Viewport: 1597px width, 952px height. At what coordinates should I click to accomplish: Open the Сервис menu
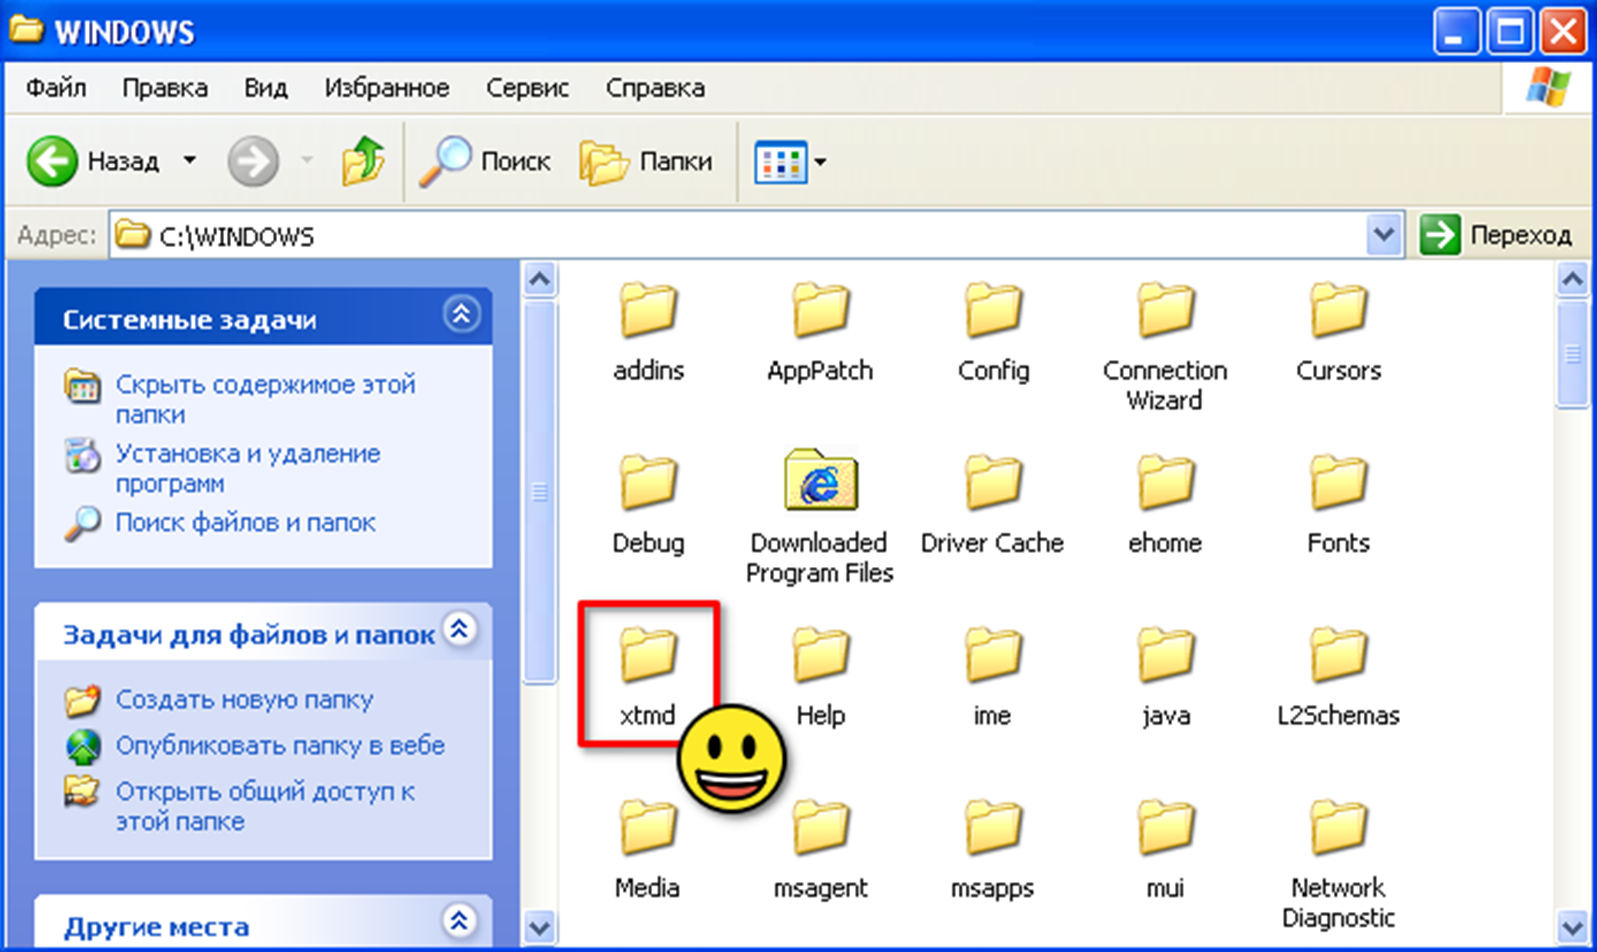coord(527,88)
